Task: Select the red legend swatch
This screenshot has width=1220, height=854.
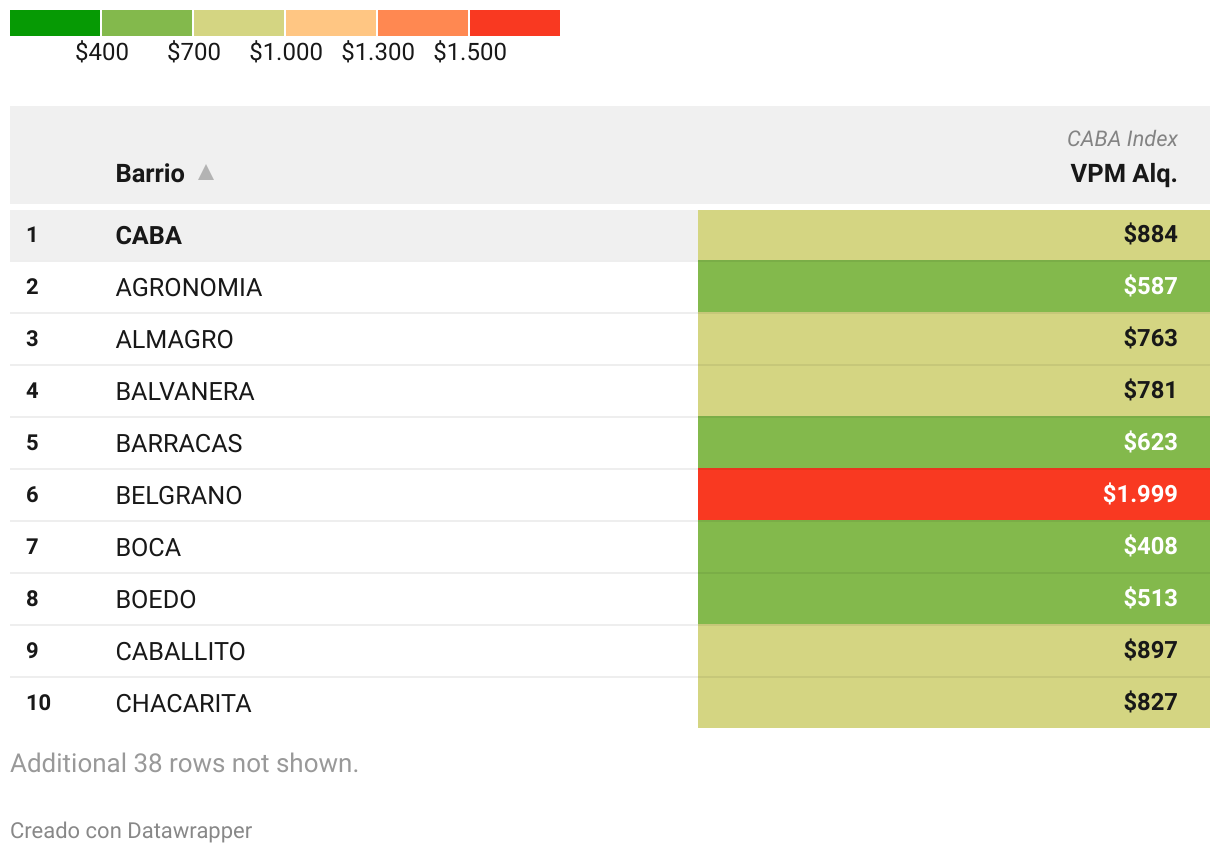Action: (515, 23)
